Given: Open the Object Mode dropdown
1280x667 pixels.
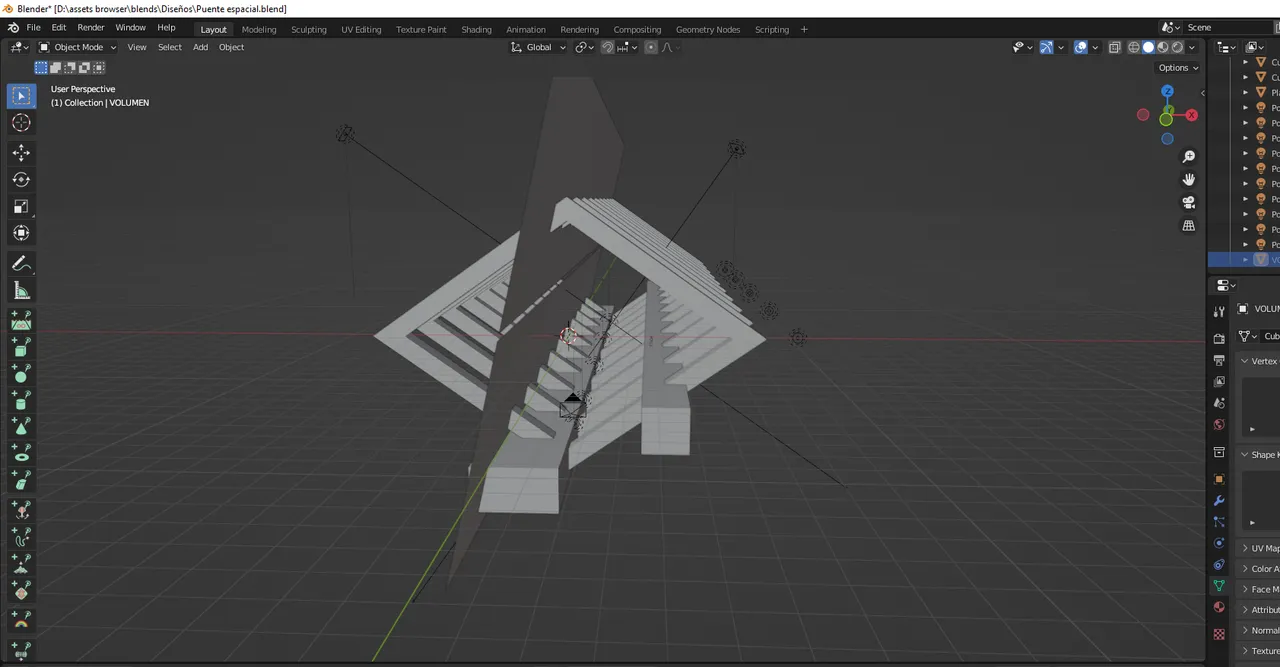Looking at the screenshot, I should click(78, 47).
